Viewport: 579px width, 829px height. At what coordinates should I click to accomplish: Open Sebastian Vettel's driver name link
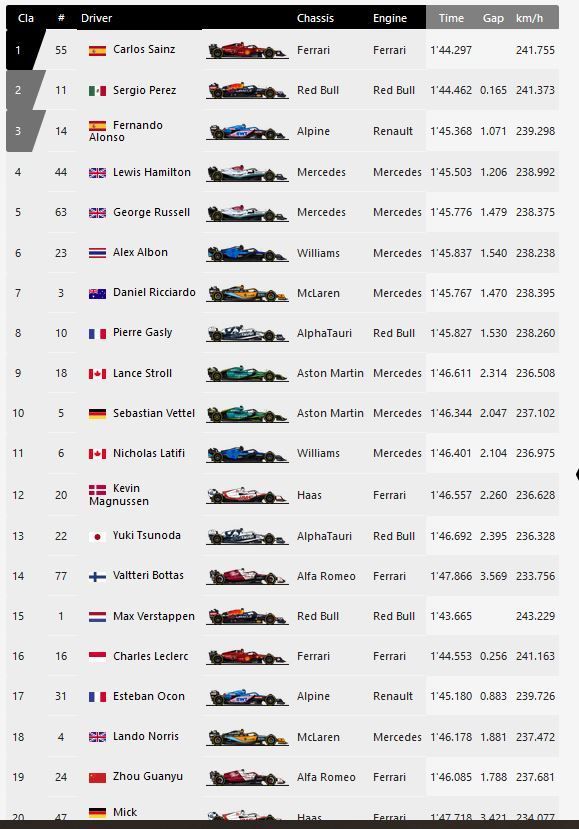click(154, 413)
